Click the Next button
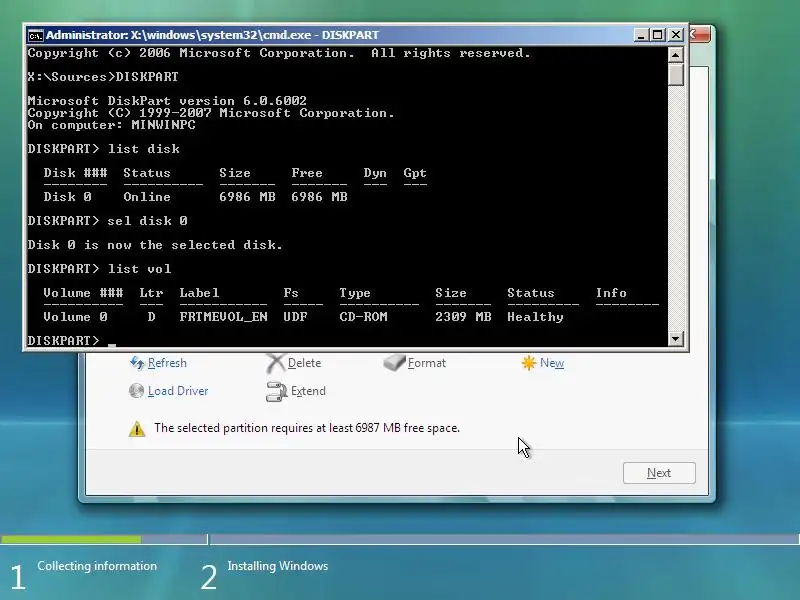800x600 pixels. coord(659,473)
